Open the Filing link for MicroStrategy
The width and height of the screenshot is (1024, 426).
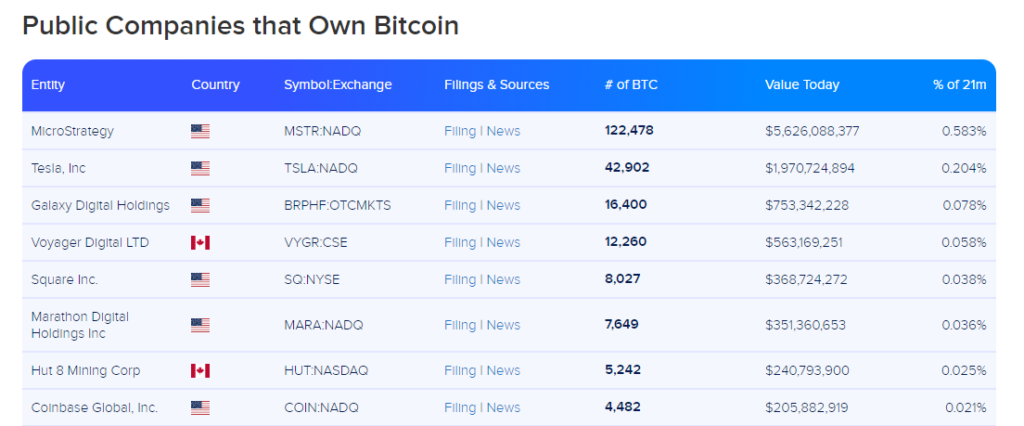[x=460, y=131]
